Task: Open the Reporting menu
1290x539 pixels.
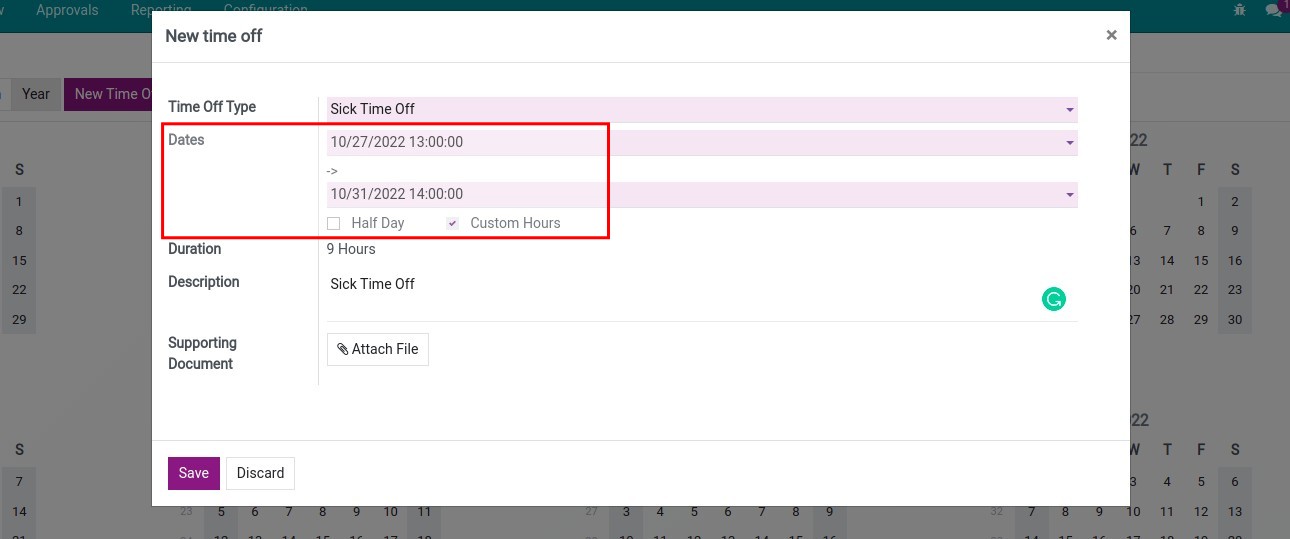Action: [x=161, y=10]
